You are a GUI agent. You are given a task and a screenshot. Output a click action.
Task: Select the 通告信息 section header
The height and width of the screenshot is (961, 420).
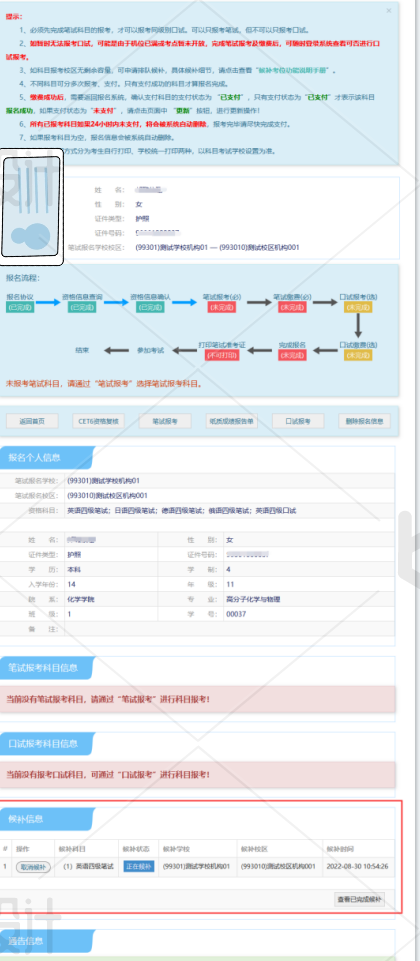point(47,941)
